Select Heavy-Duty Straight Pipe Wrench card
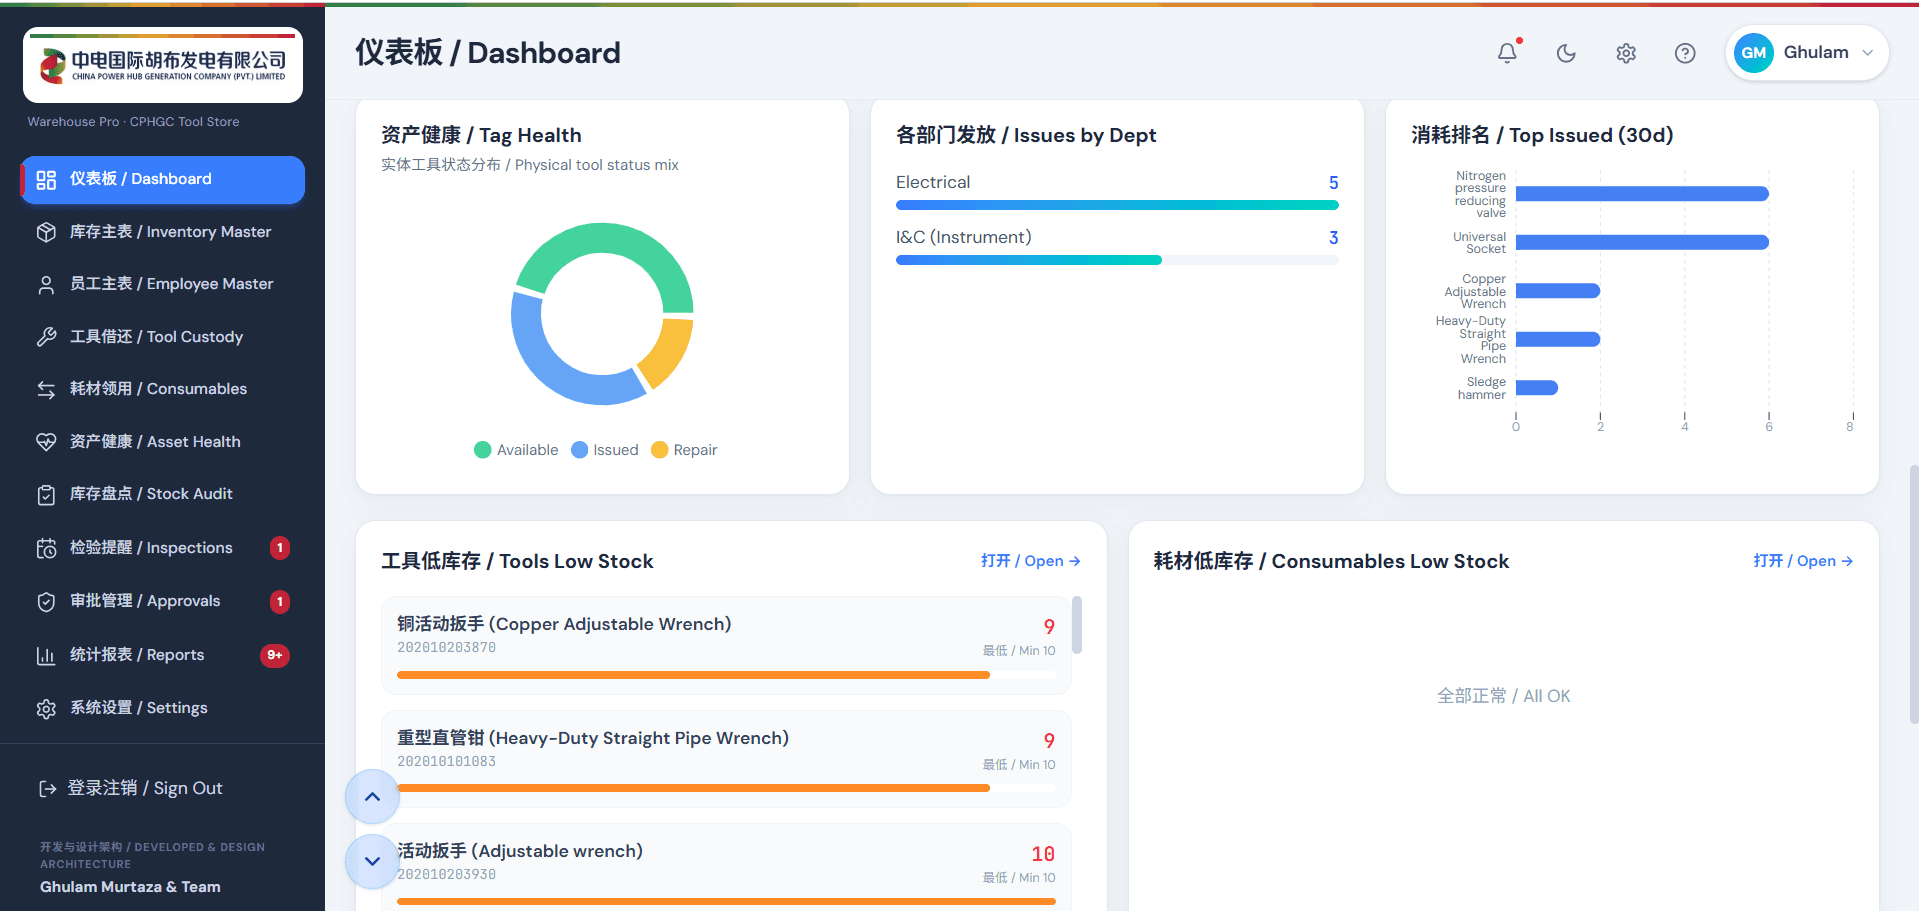The width and height of the screenshot is (1919, 911). tap(726, 759)
